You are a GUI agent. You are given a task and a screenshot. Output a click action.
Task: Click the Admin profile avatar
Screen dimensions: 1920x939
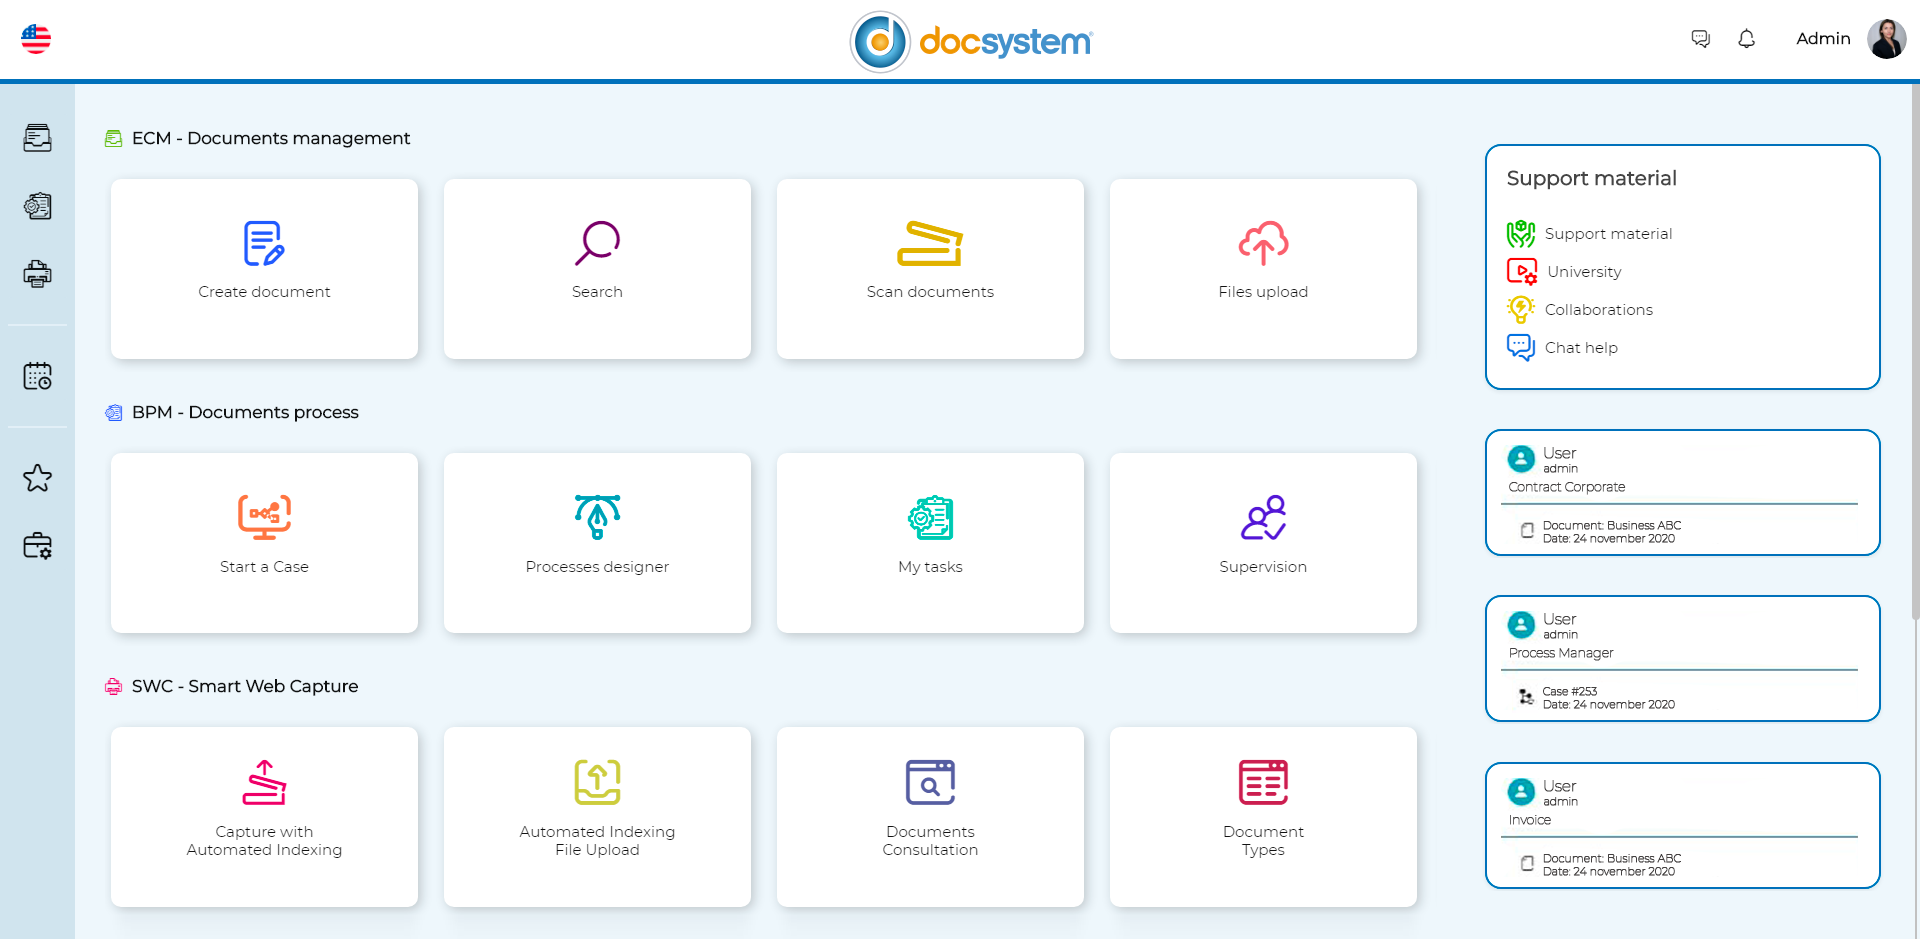tap(1886, 39)
